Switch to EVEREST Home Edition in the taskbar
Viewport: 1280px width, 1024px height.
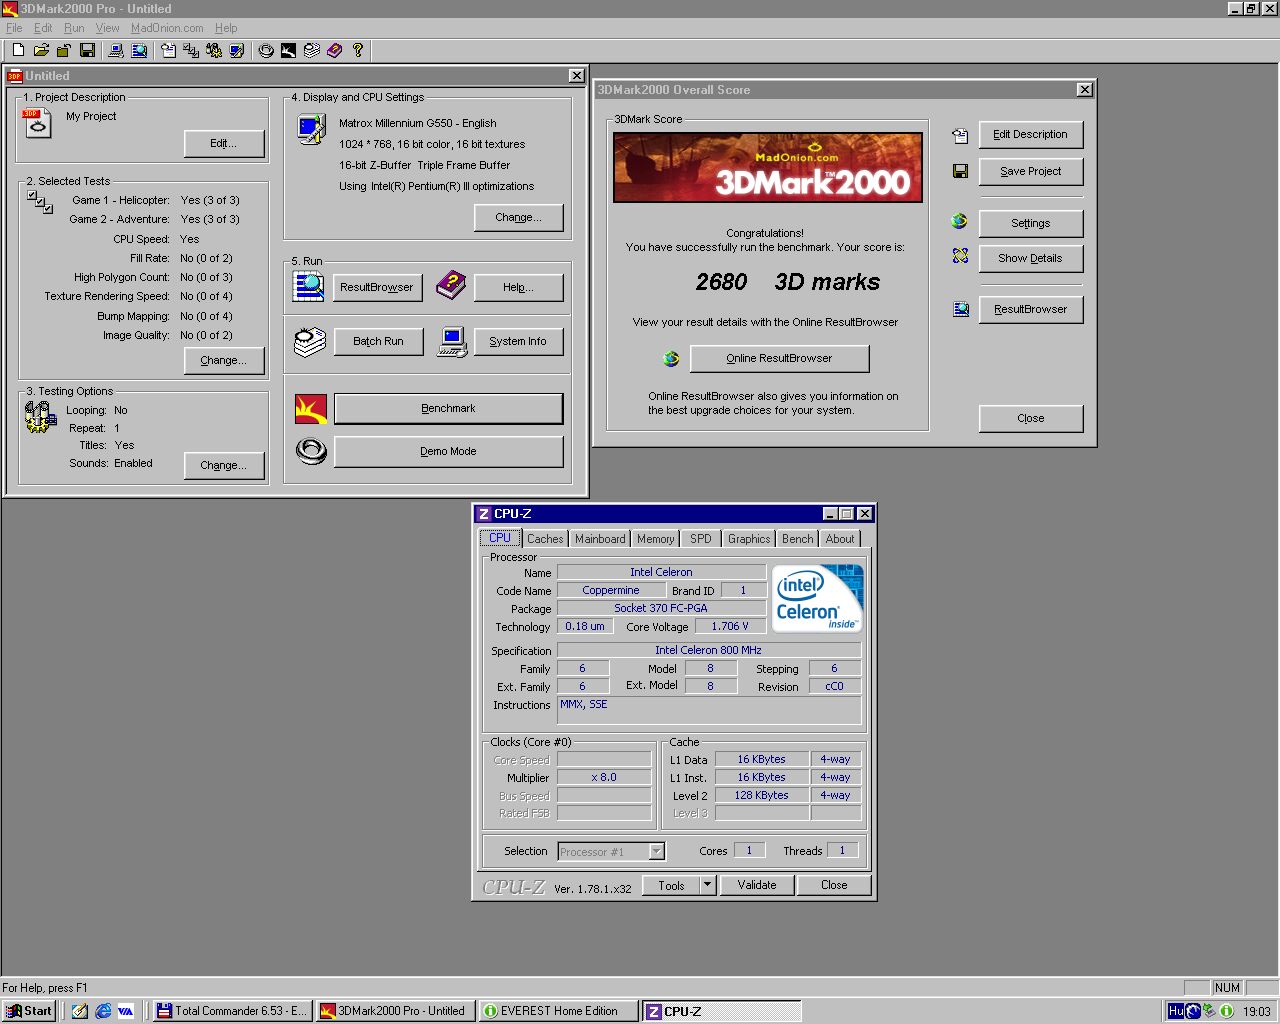558,1011
